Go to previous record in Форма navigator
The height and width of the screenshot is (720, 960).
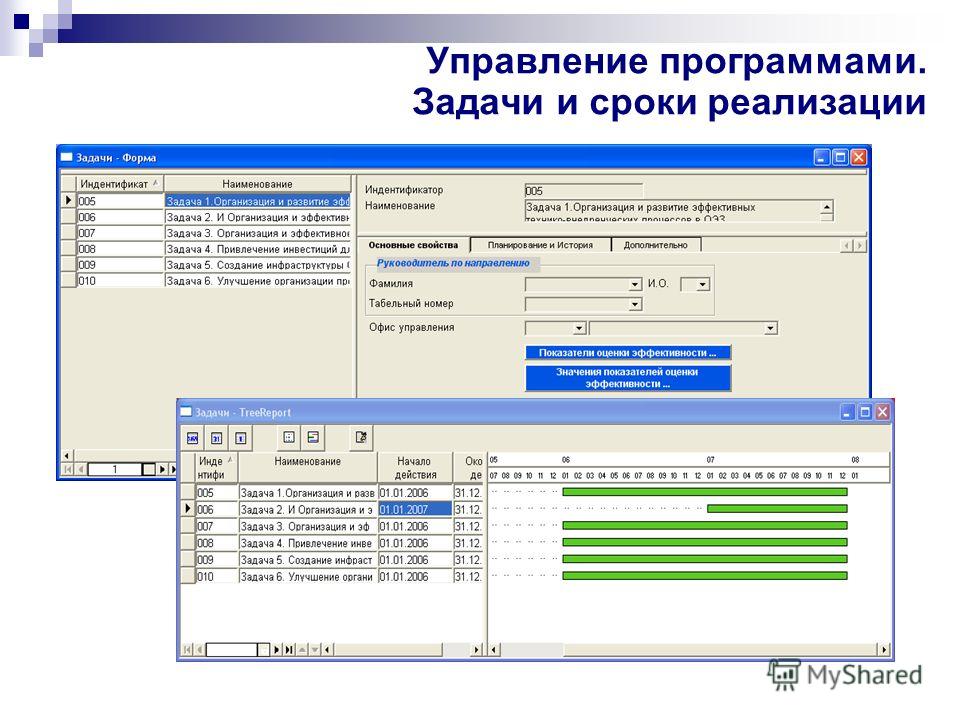80,470
